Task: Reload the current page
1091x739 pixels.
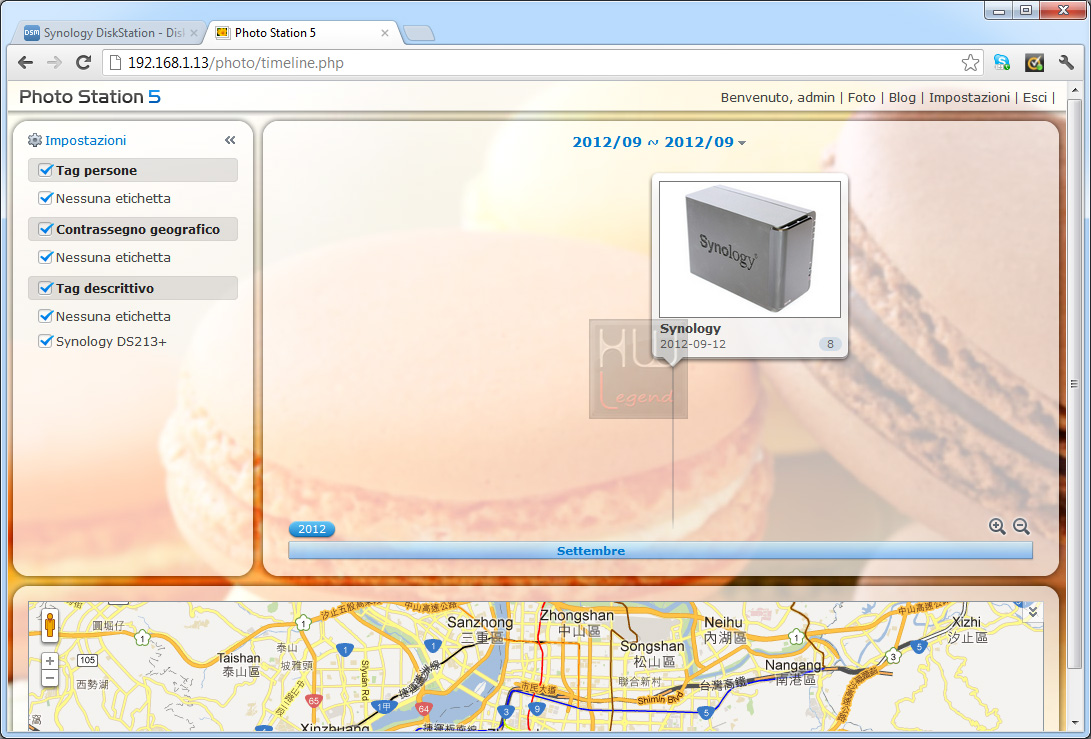Action: click(83, 63)
